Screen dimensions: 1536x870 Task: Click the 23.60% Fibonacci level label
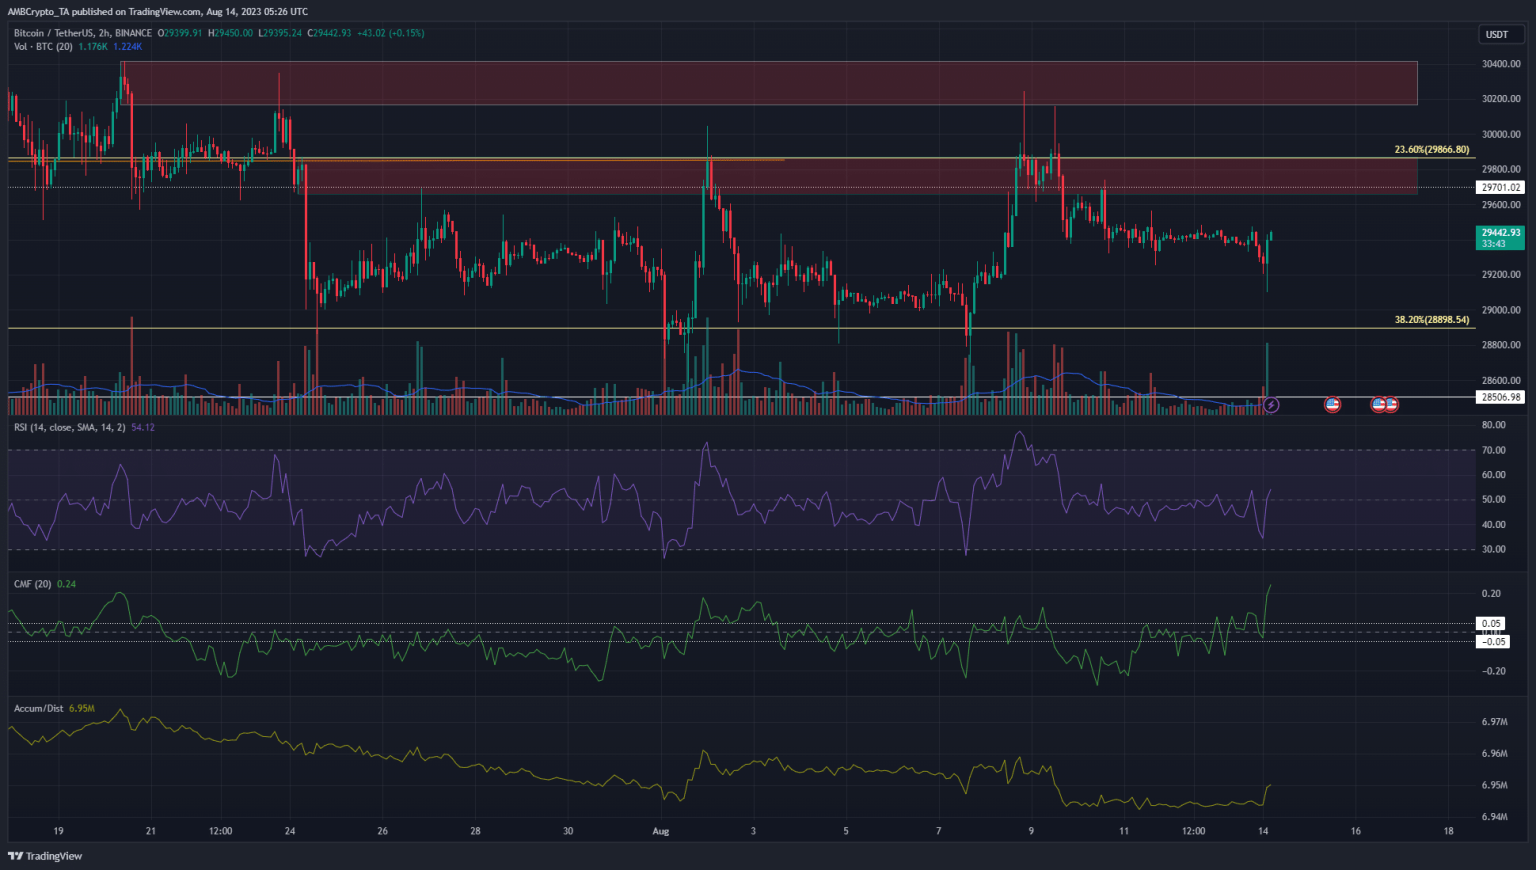[x=1431, y=148]
